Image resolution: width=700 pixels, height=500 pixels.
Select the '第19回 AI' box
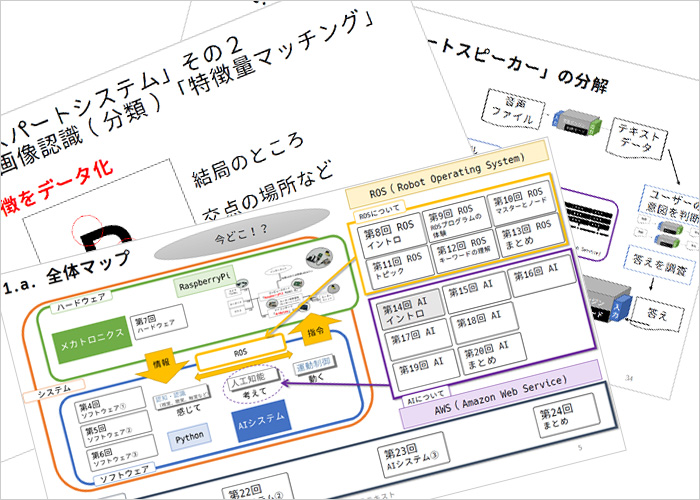pyautogui.click(x=424, y=369)
